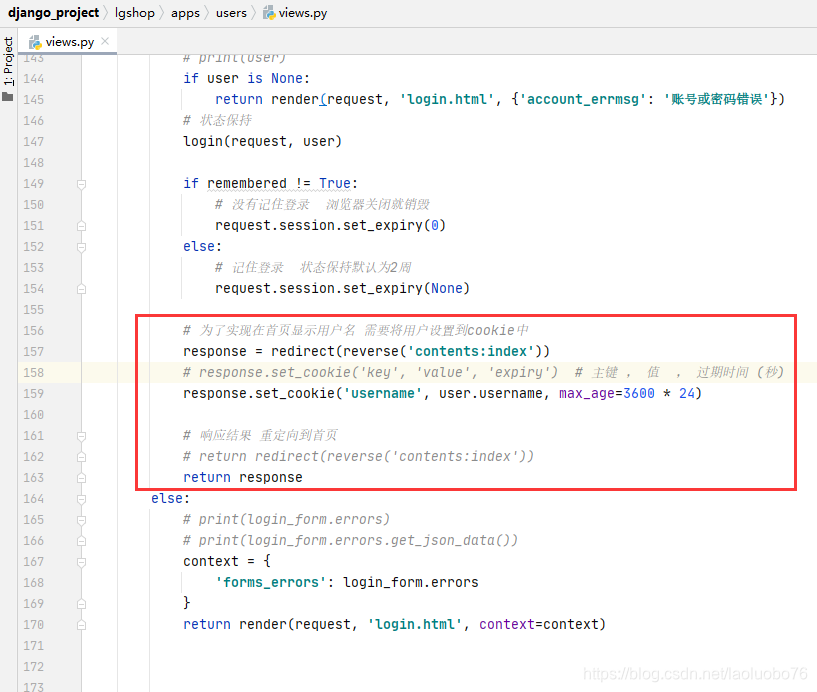Click '# print(login_form.errors)' comment
Image resolution: width=817 pixels, height=692 pixels.
click(x=286, y=520)
